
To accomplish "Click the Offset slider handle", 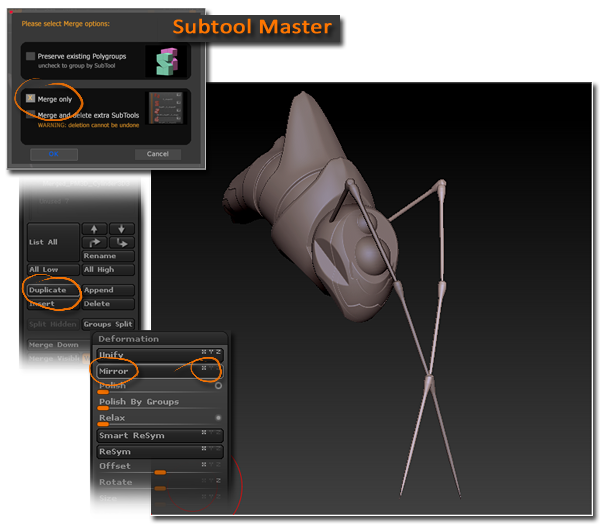I will (160, 472).
